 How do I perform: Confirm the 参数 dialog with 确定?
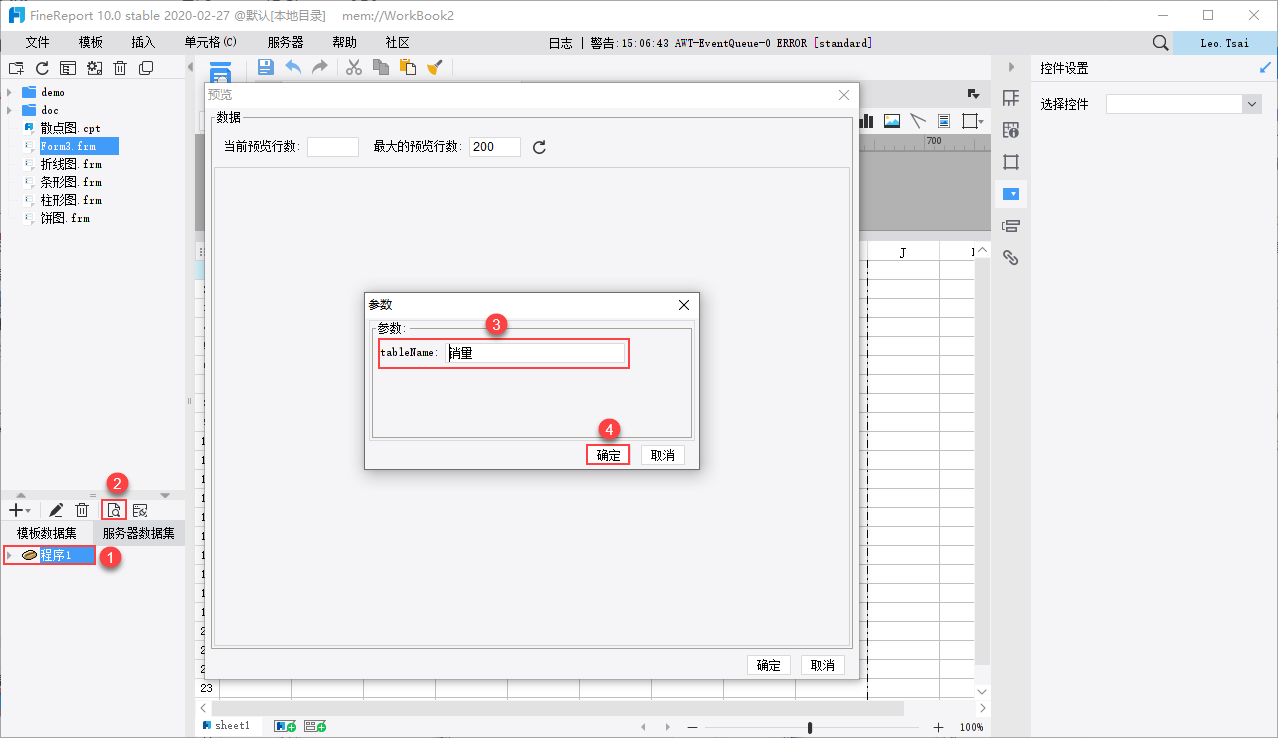(x=608, y=455)
